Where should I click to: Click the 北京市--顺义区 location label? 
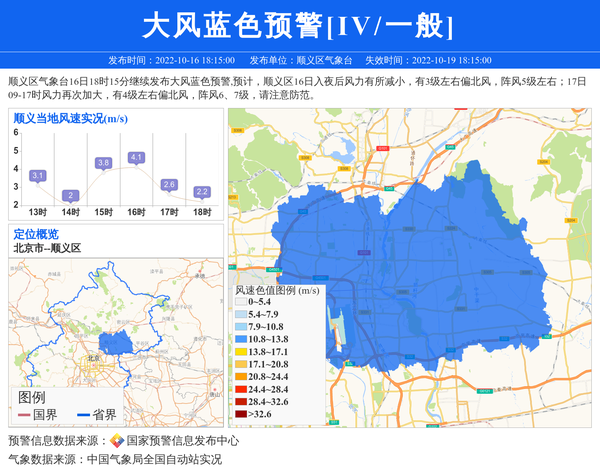[x=46, y=248]
